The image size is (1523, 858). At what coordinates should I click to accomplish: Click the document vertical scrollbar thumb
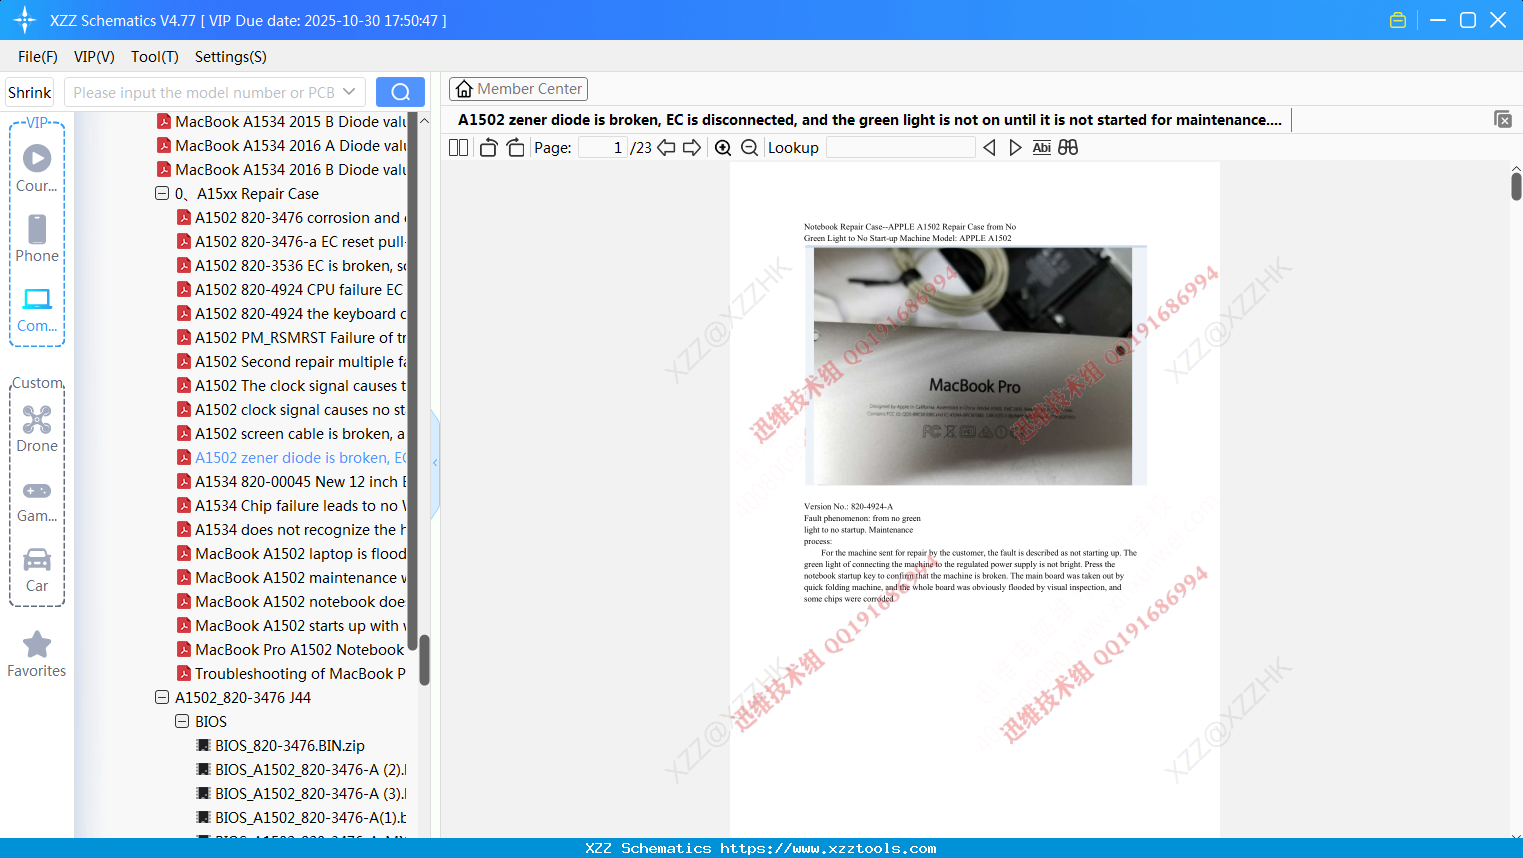pos(1516,186)
